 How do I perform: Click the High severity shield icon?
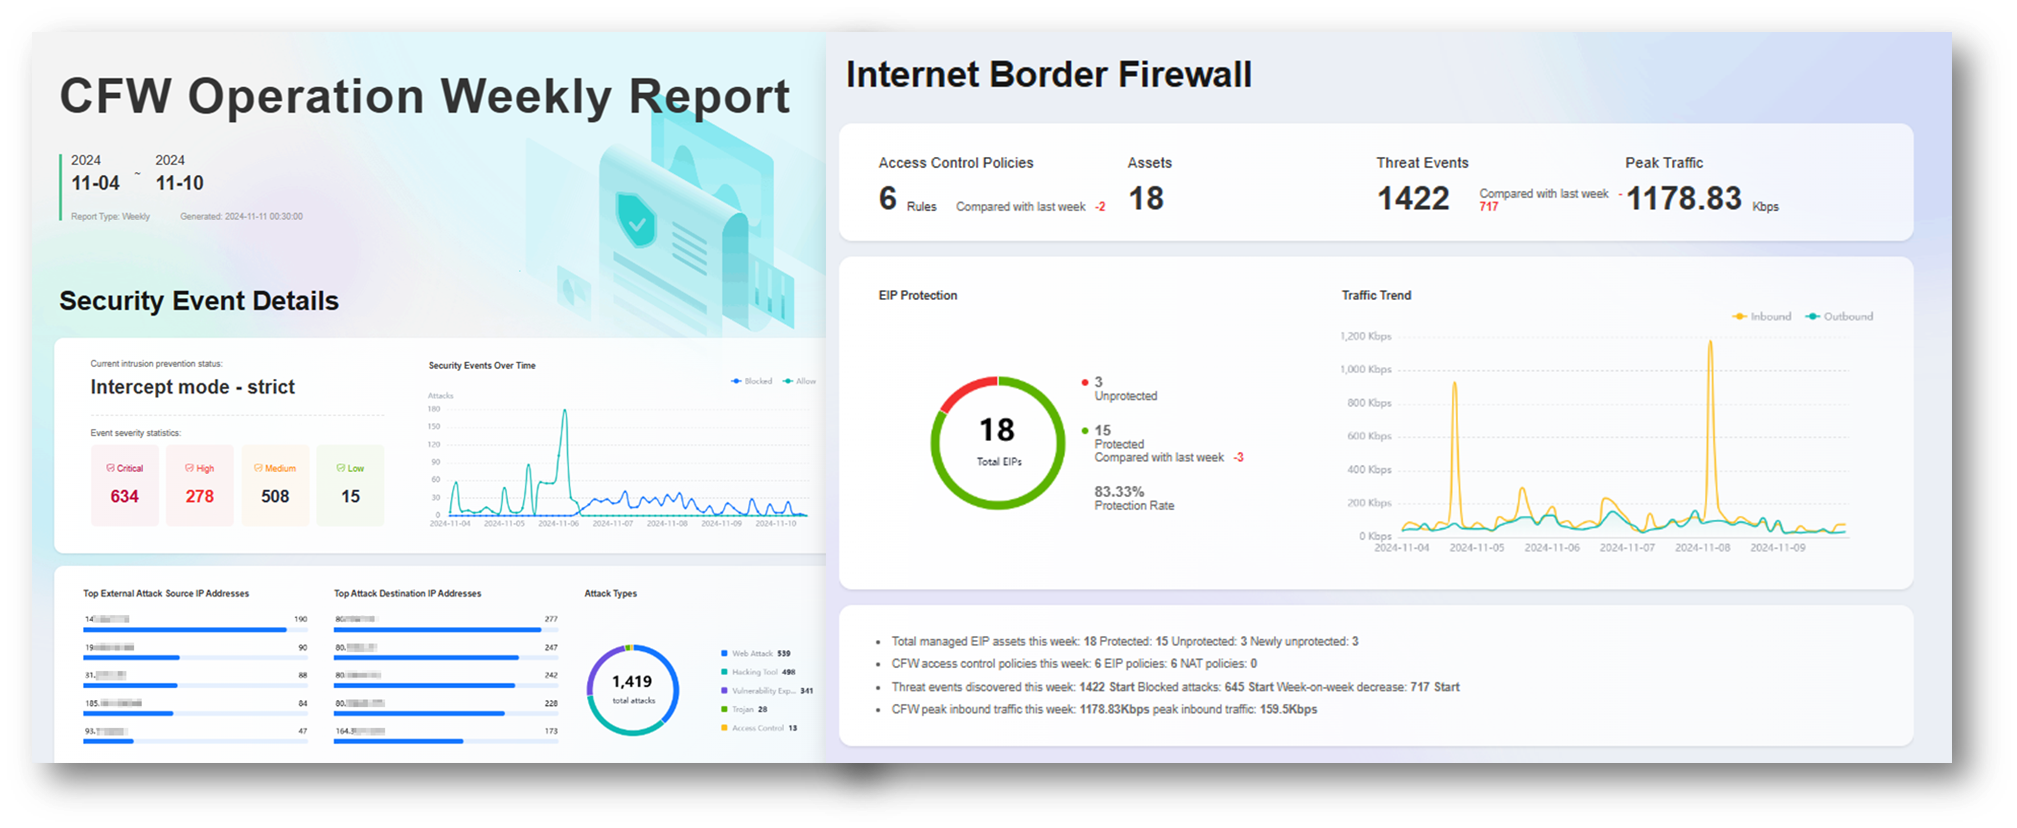click(189, 468)
